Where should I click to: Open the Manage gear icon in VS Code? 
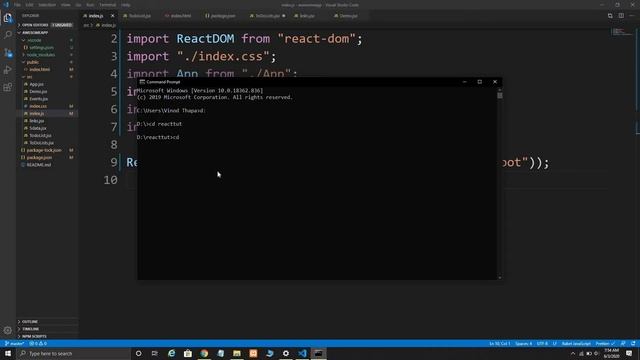pos(8,330)
